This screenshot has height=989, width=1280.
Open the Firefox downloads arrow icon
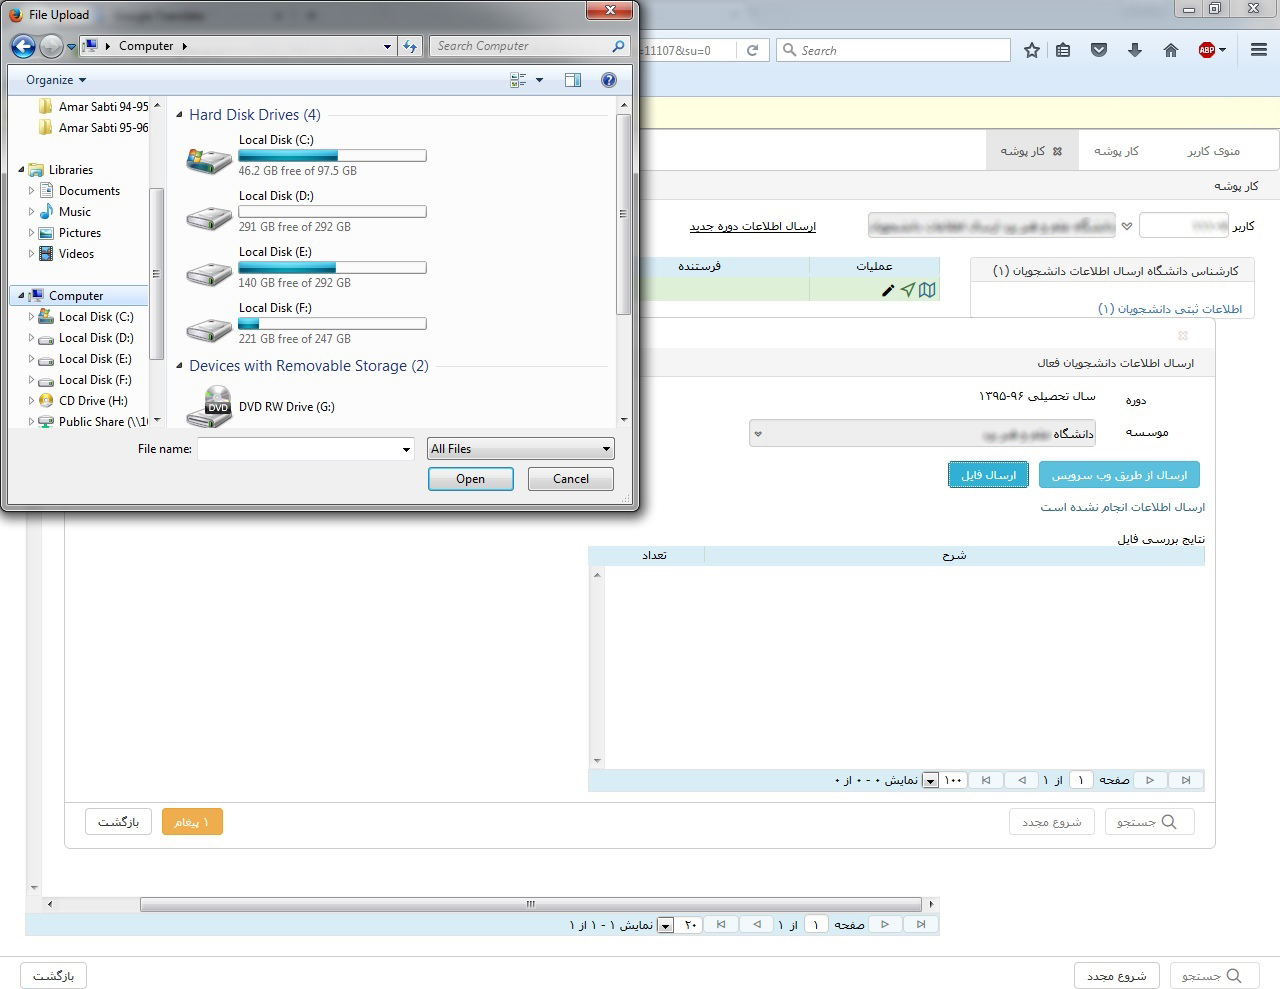[x=1135, y=50]
